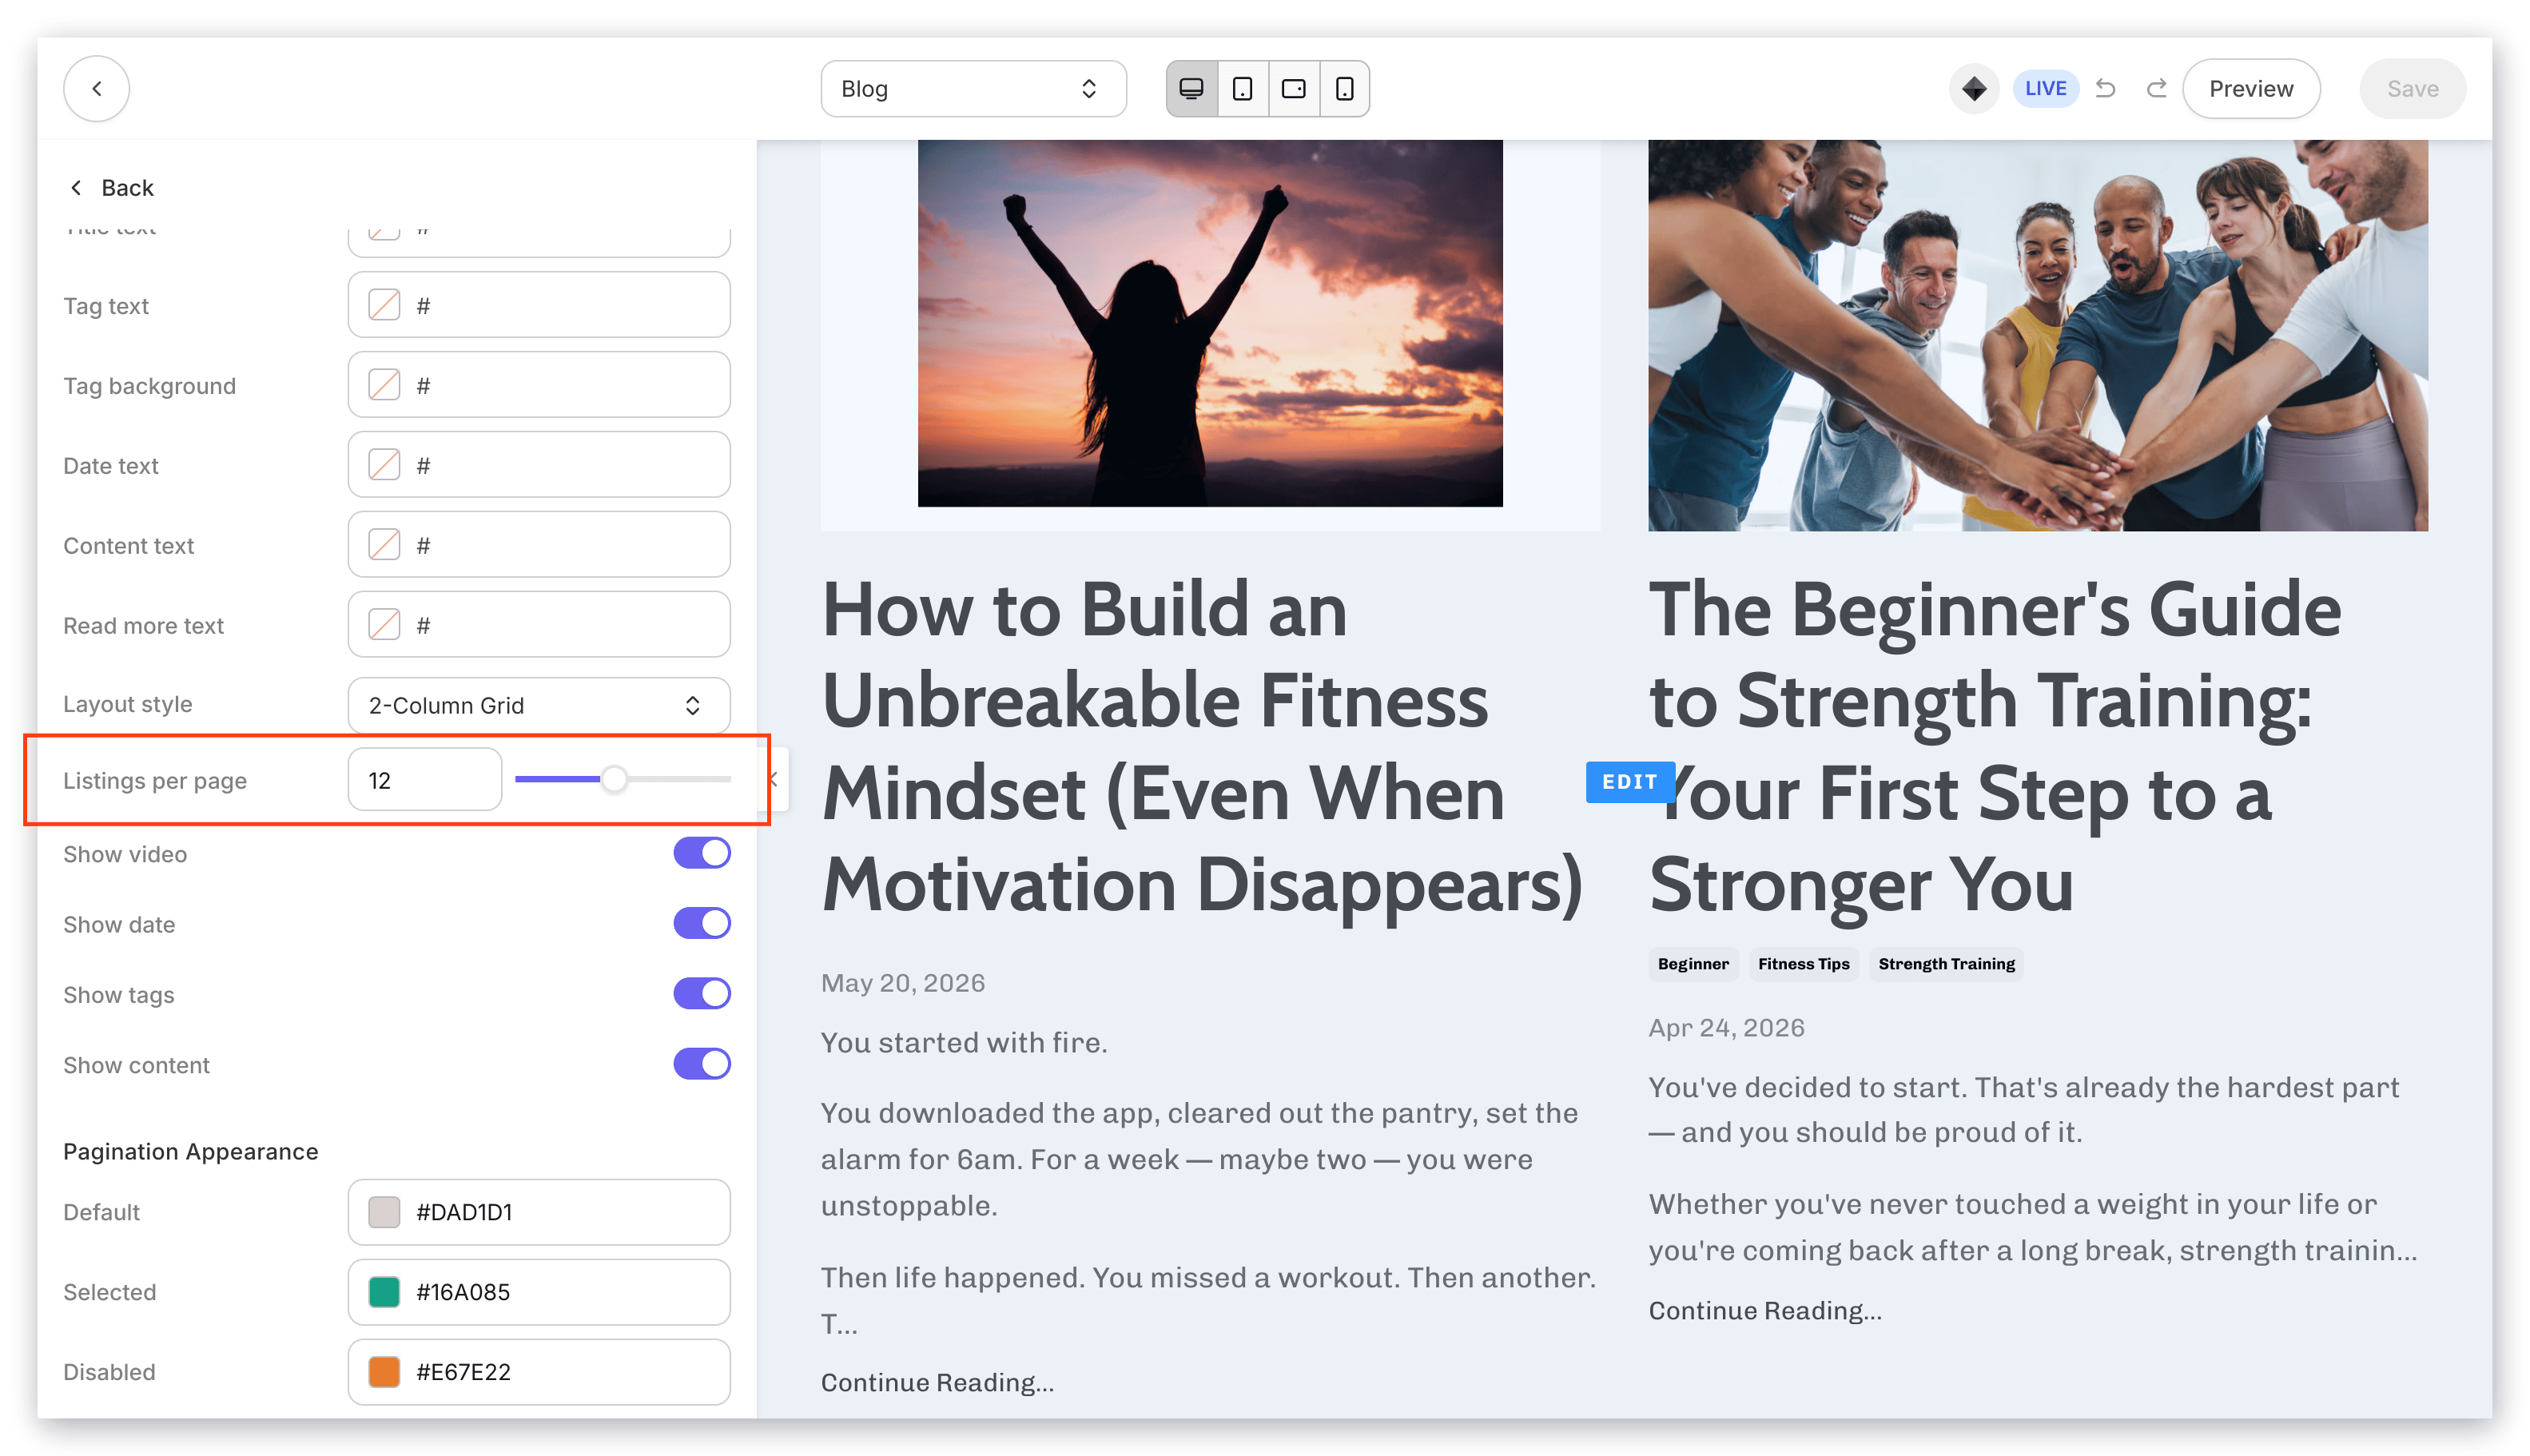This screenshot has width=2530, height=1456.
Task: Click the Strength Training tag
Action: [1945, 964]
